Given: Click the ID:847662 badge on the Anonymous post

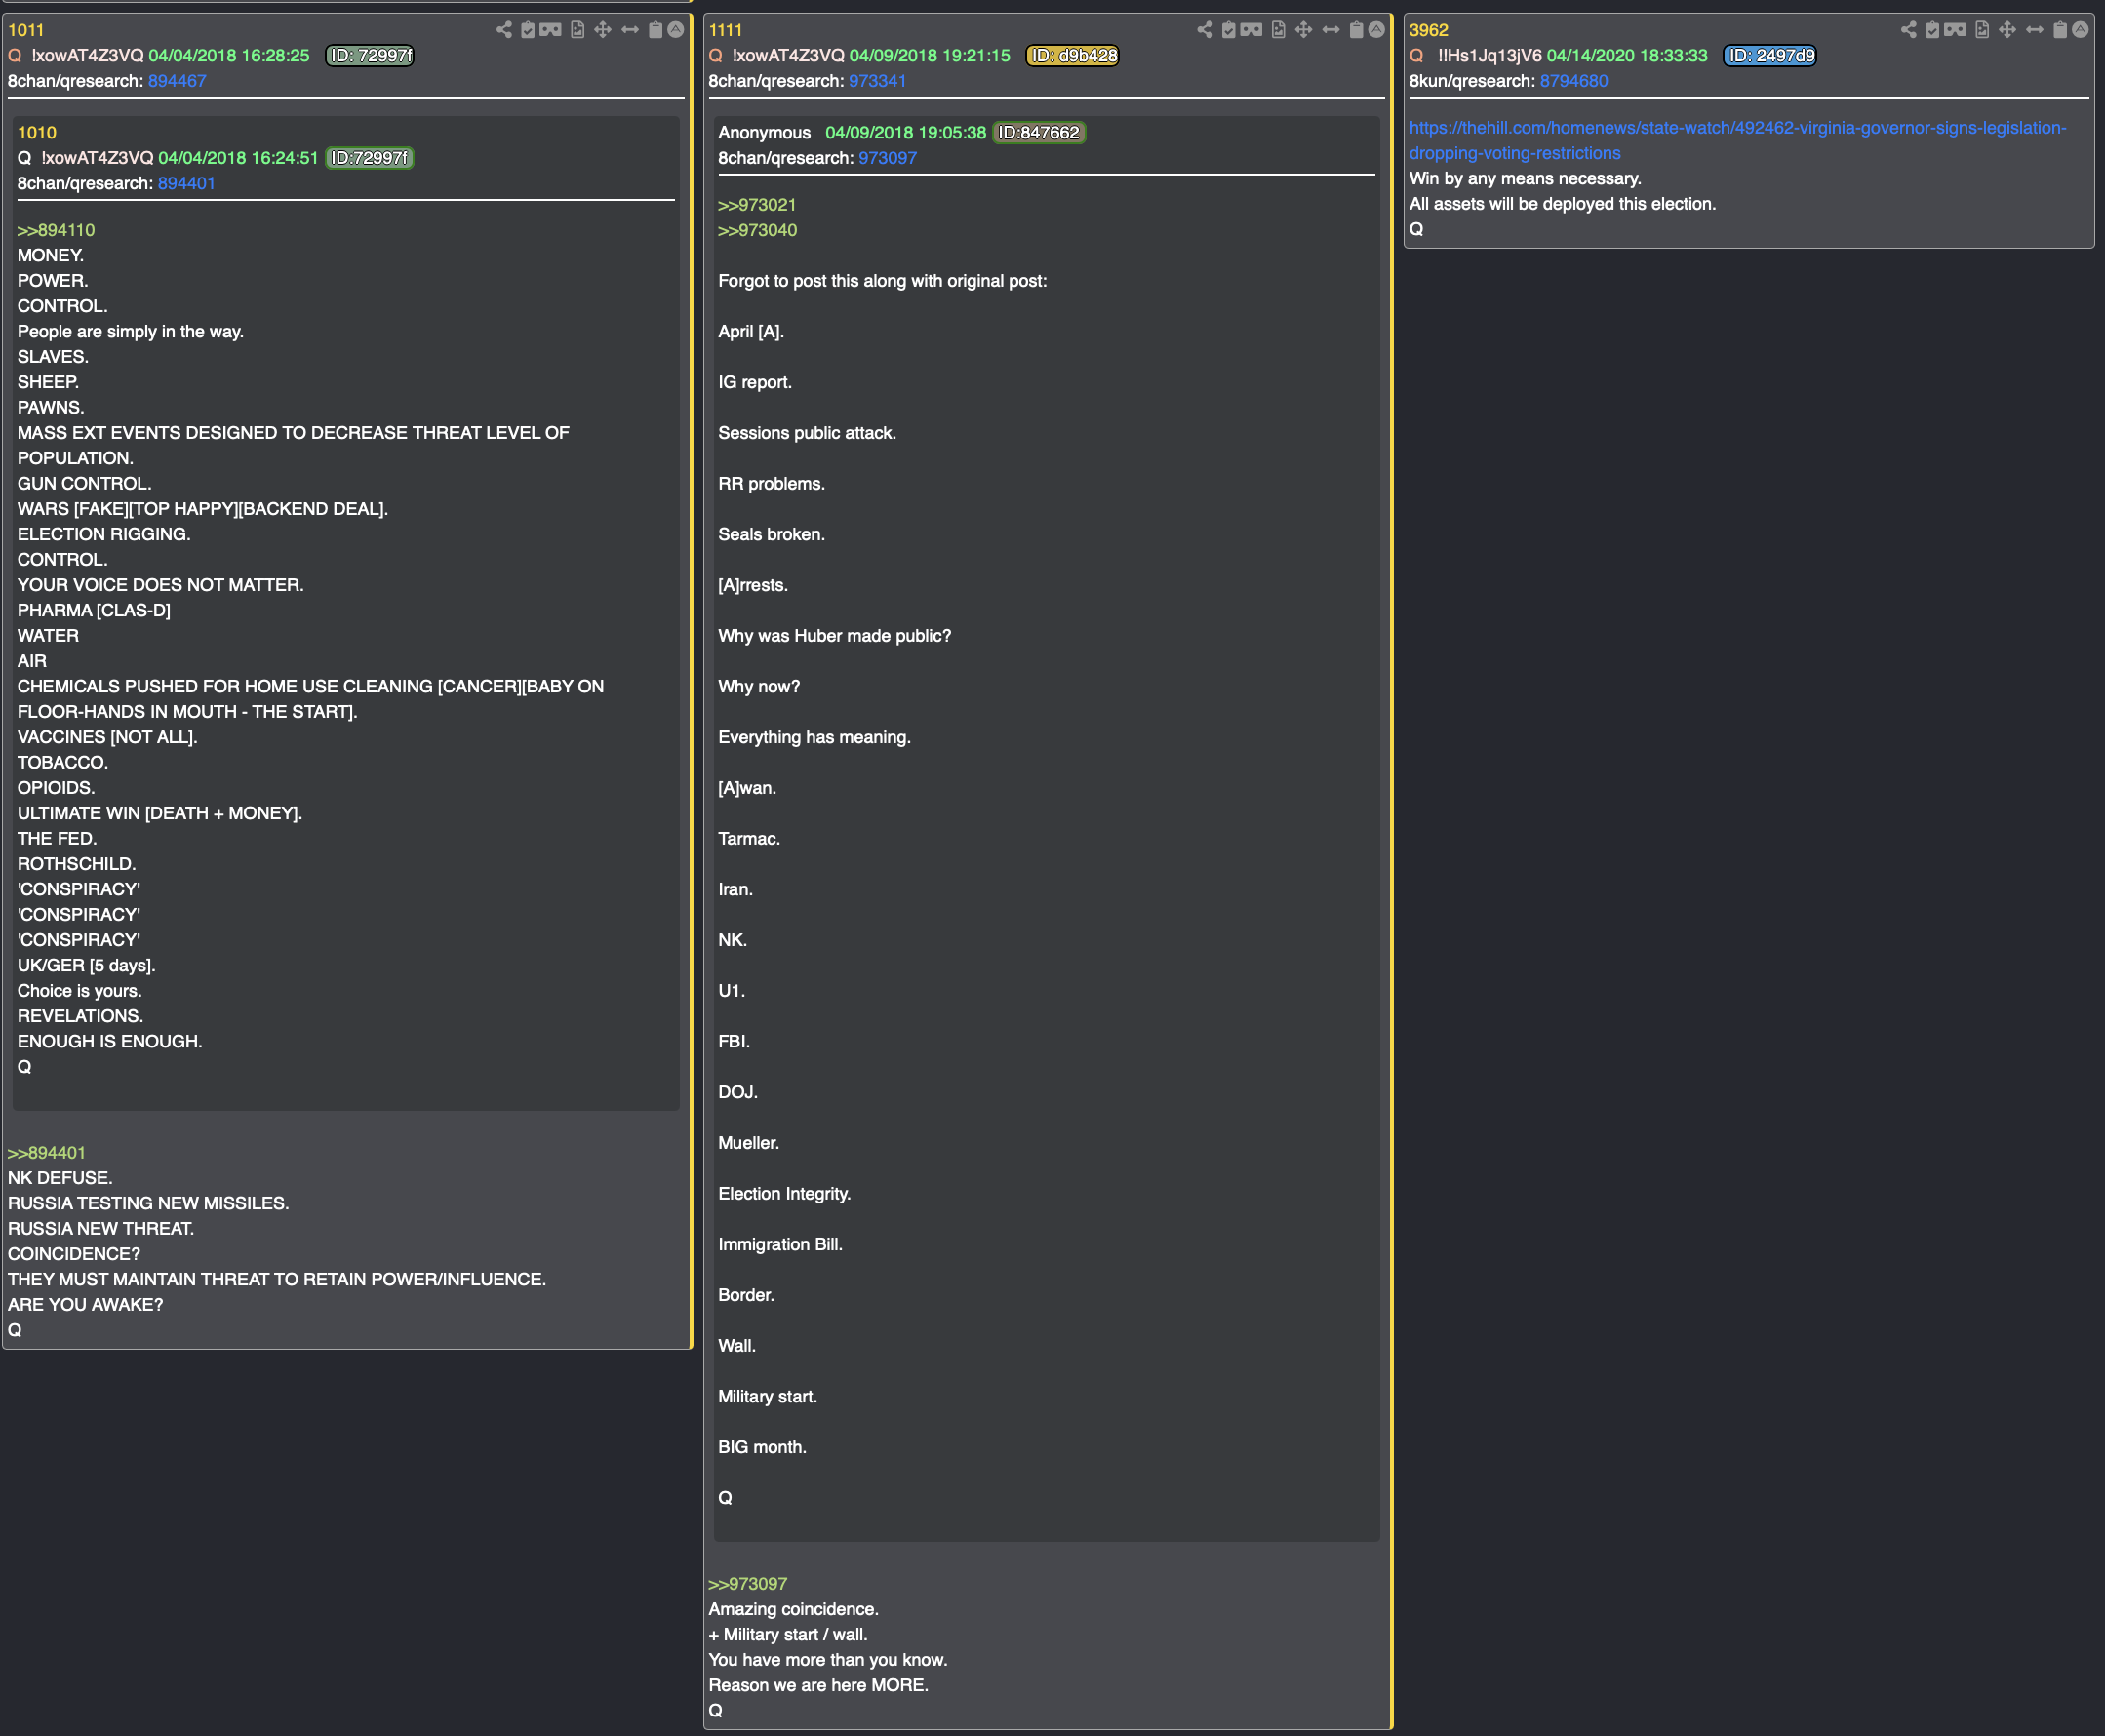Looking at the screenshot, I should 1039,133.
